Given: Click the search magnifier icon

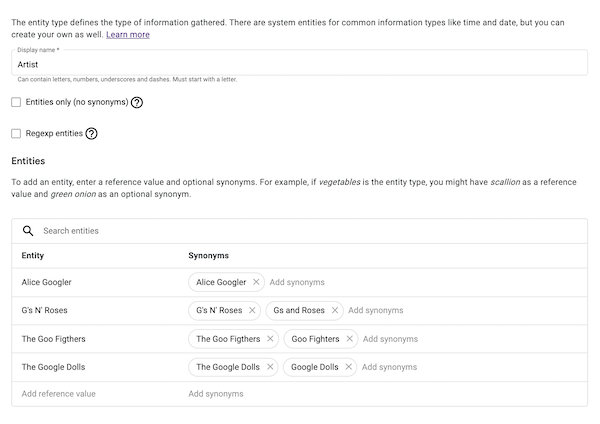Looking at the screenshot, I should tap(28, 231).
